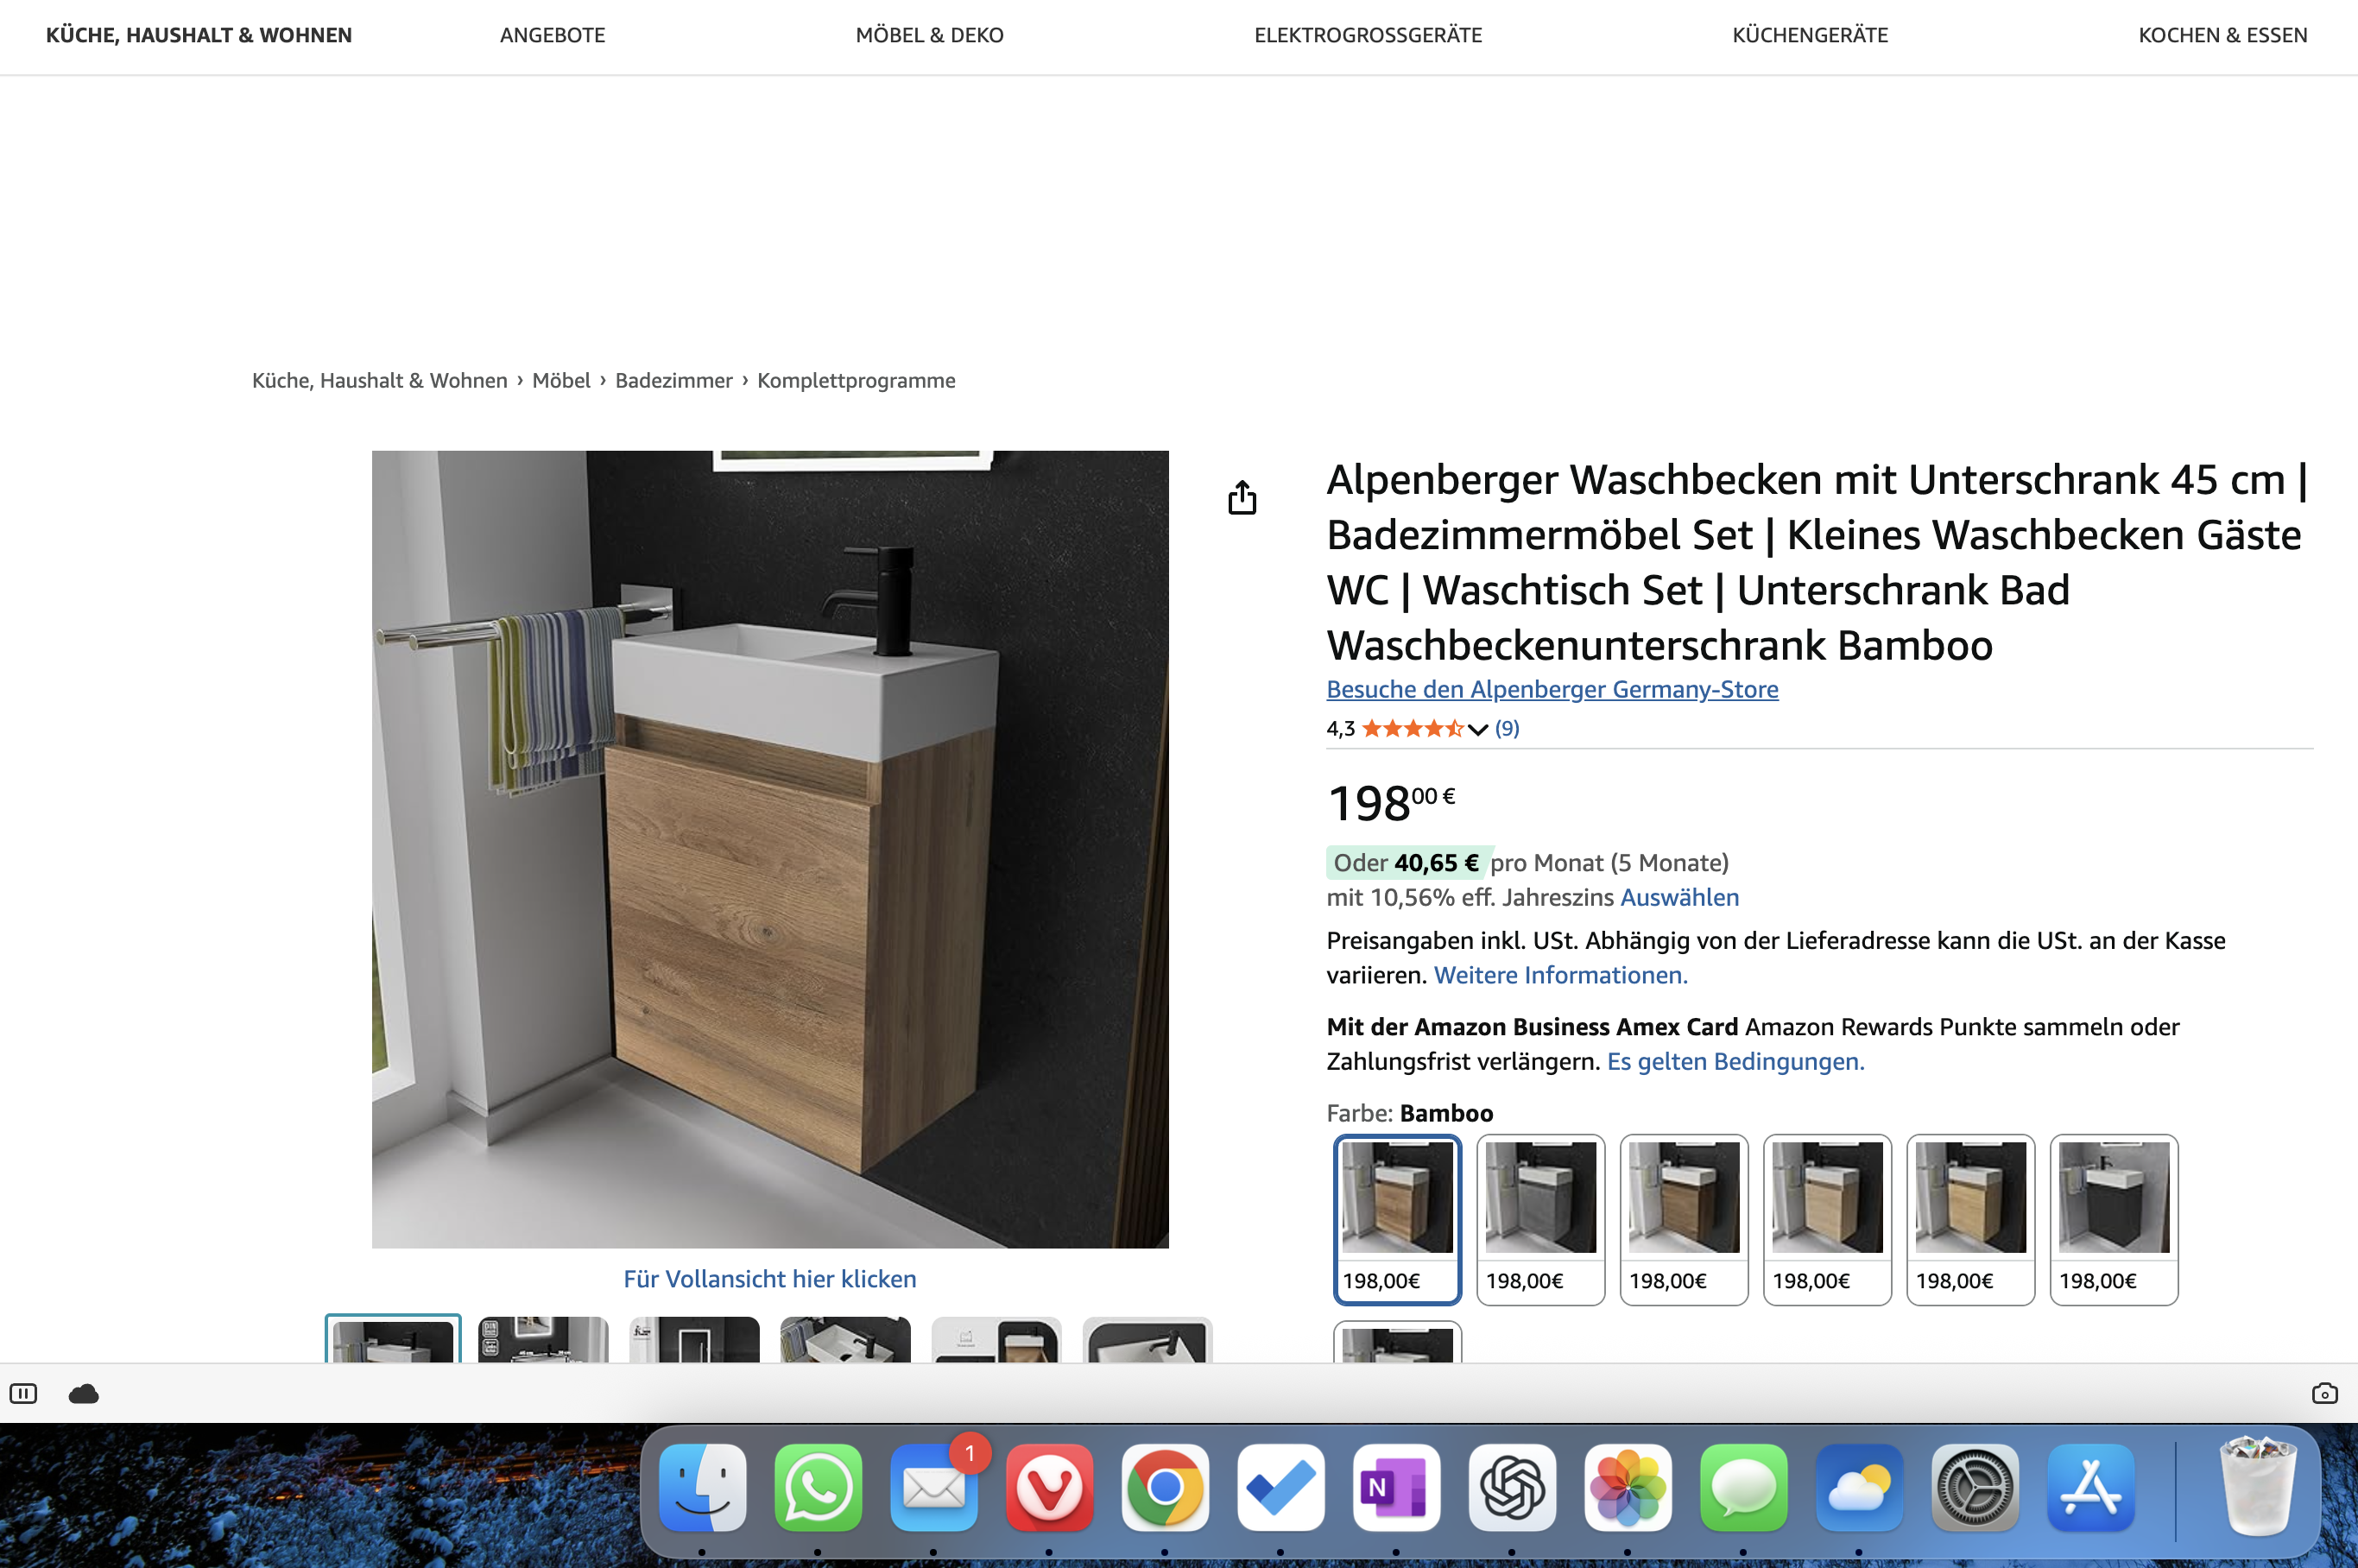This screenshot has width=2358, height=1568.
Task: Click the Auswählen installment link
Action: pyautogui.click(x=1679, y=897)
